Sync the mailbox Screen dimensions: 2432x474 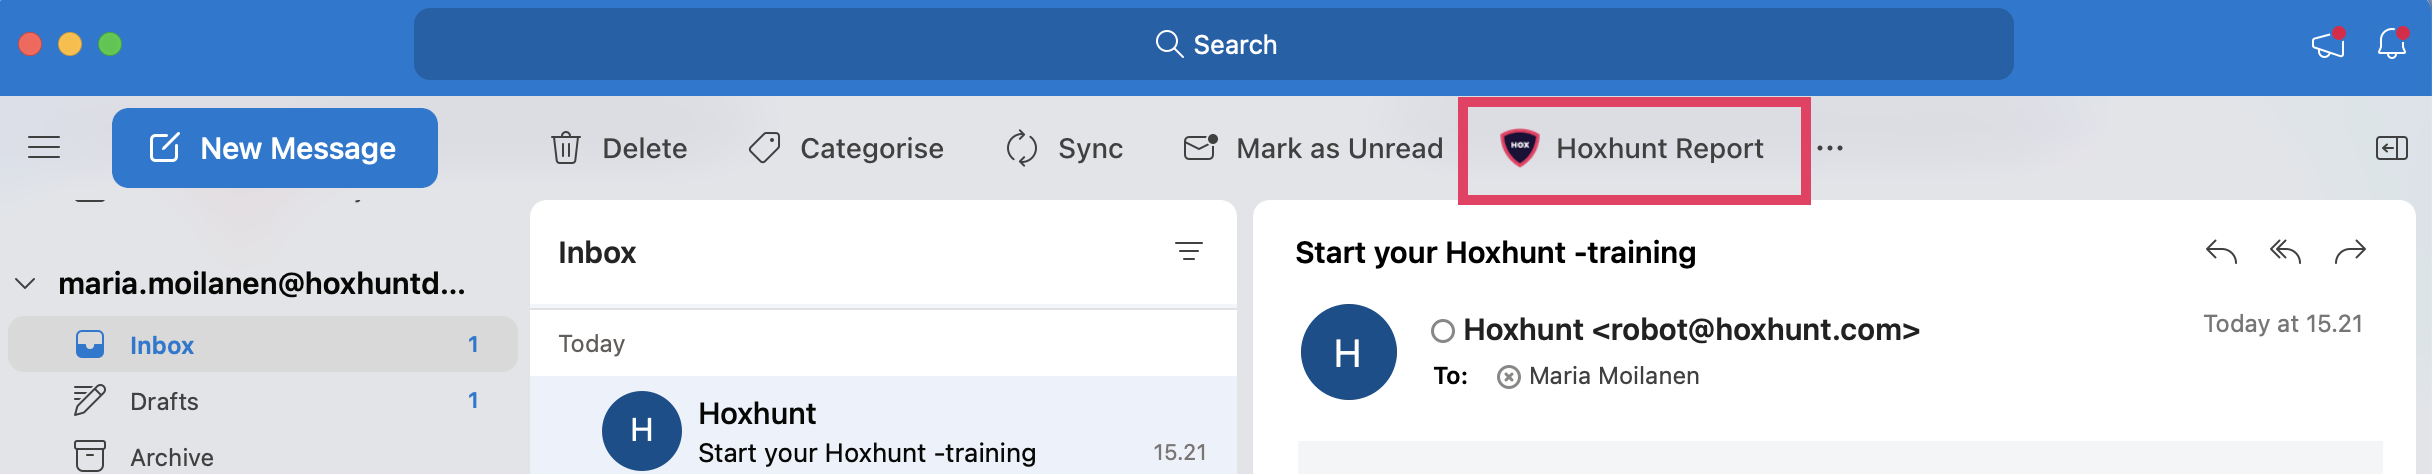pos(1064,148)
